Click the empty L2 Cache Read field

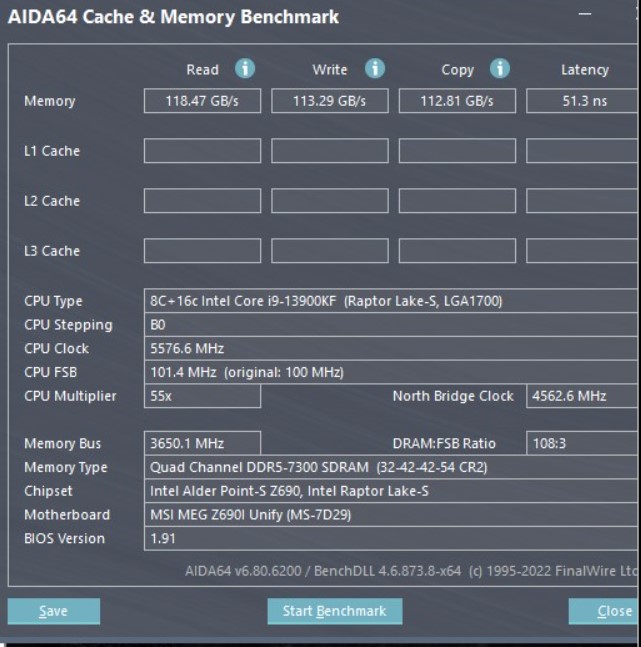point(202,201)
